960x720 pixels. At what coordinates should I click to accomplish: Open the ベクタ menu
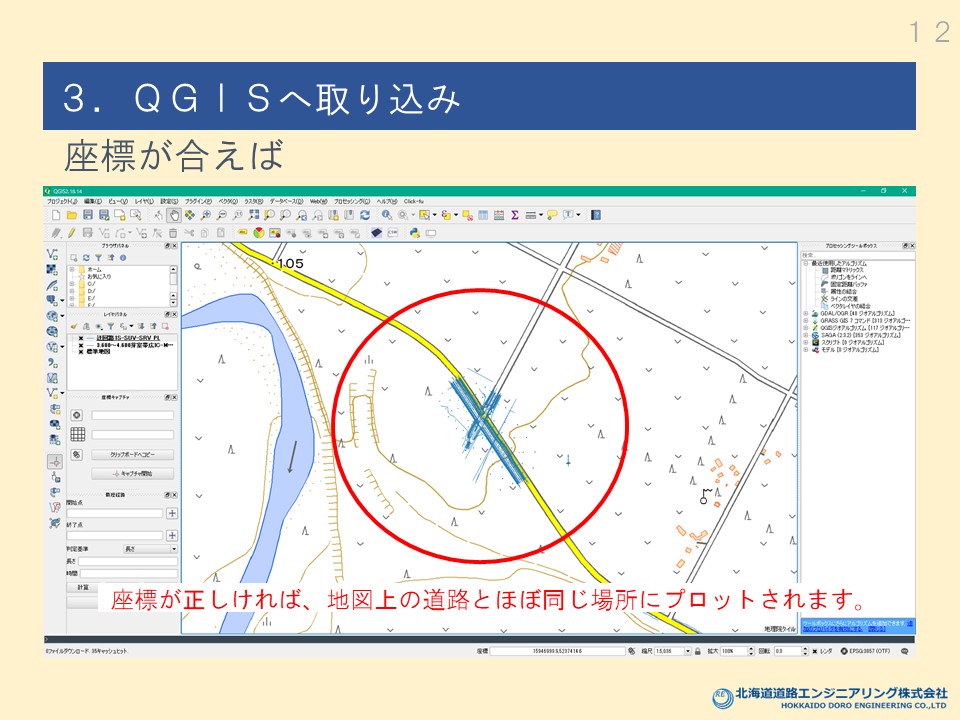228,201
